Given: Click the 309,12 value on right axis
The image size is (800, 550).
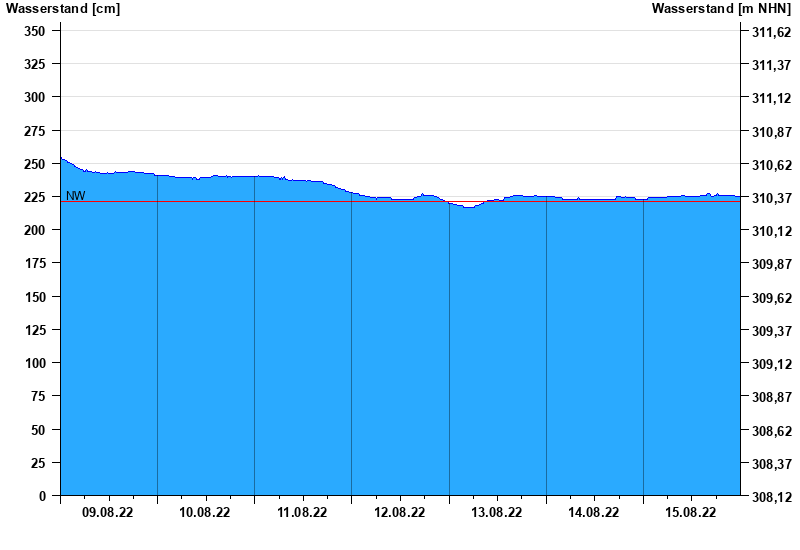Looking at the screenshot, I should click(x=771, y=364).
